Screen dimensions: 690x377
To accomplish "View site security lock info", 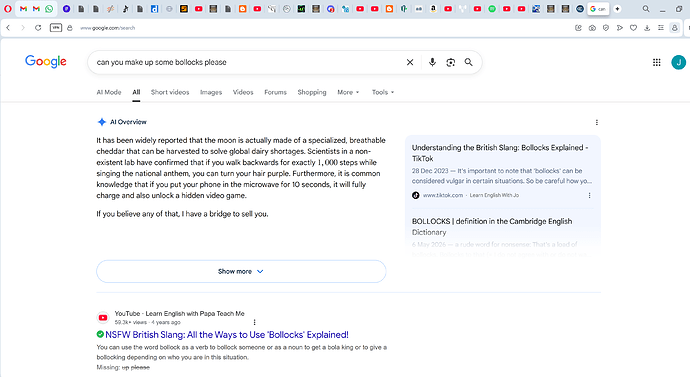I will pyautogui.click(x=70, y=28).
